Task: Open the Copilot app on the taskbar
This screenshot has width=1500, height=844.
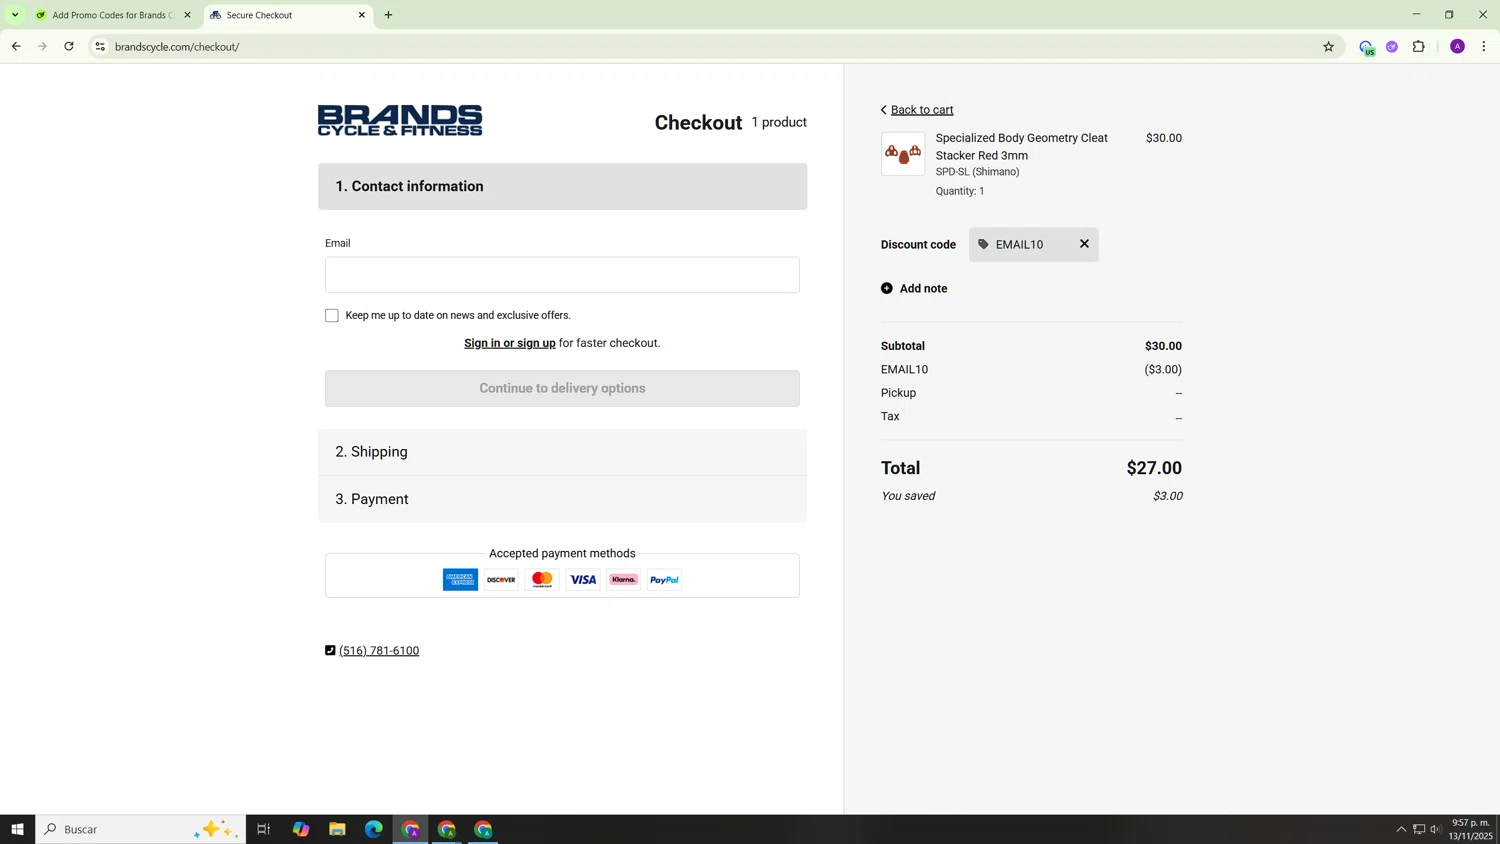Action: (x=301, y=829)
